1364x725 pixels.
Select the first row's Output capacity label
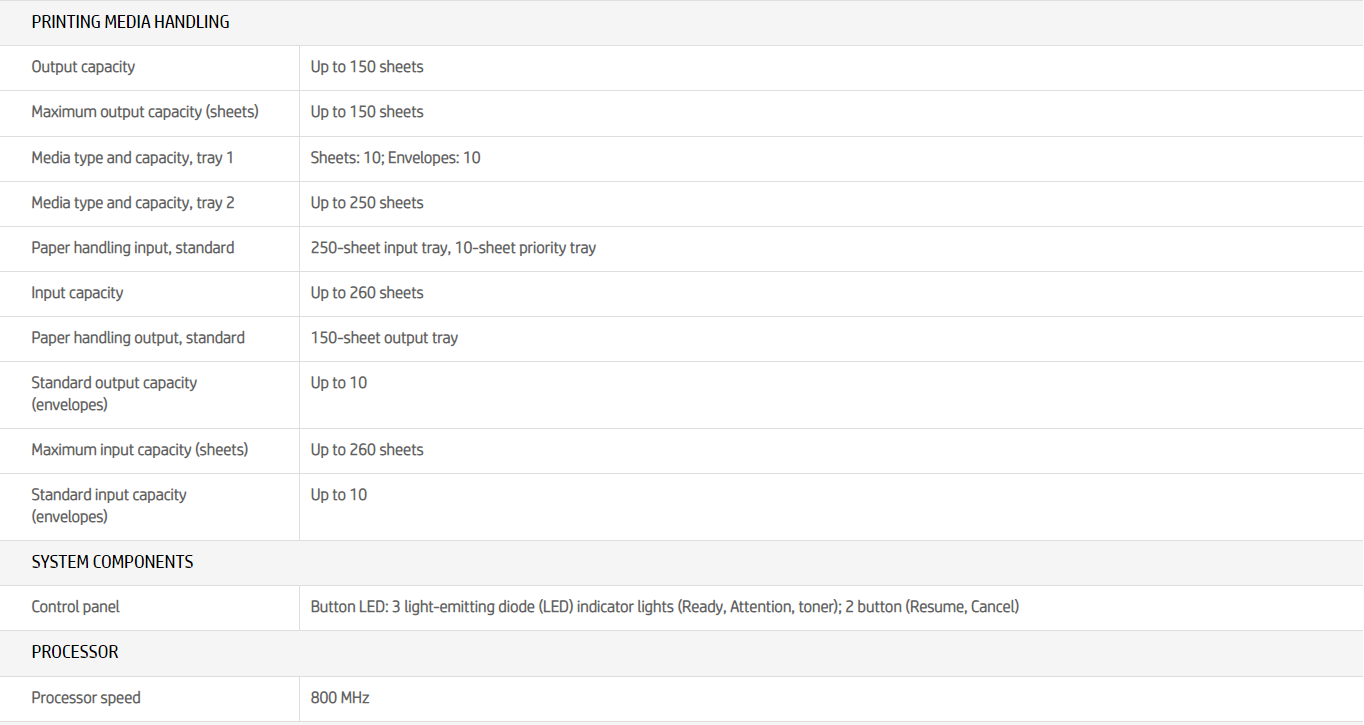(83, 67)
